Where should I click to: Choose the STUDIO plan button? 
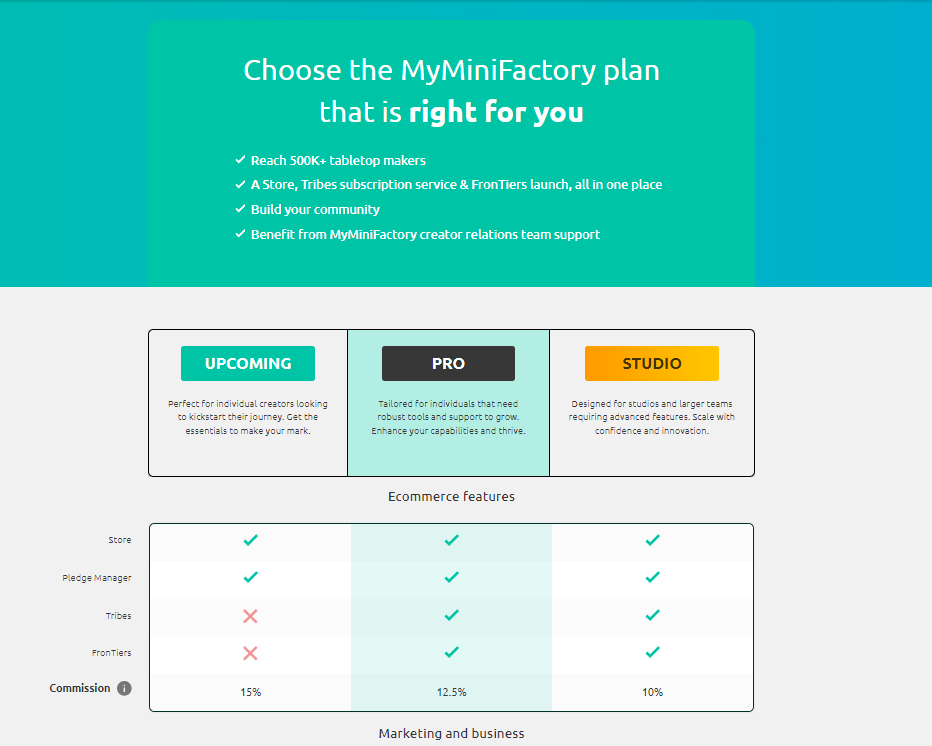point(652,363)
